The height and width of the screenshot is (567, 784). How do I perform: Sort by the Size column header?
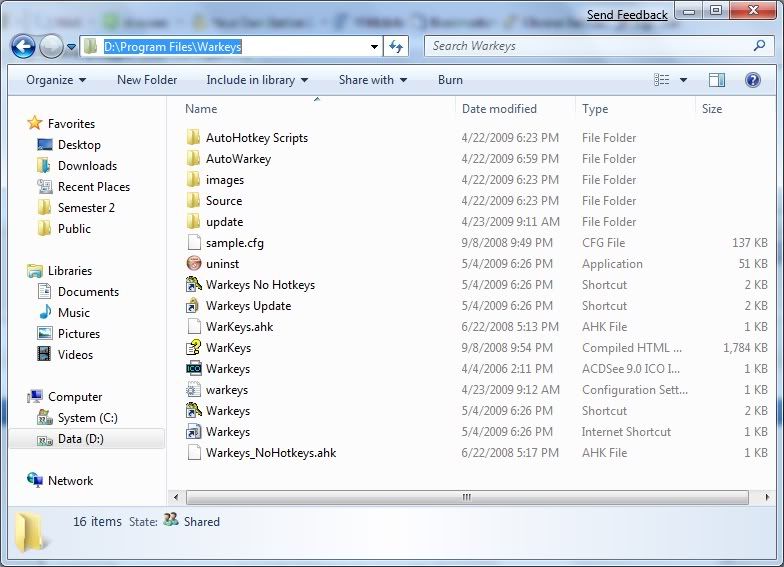point(712,109)
